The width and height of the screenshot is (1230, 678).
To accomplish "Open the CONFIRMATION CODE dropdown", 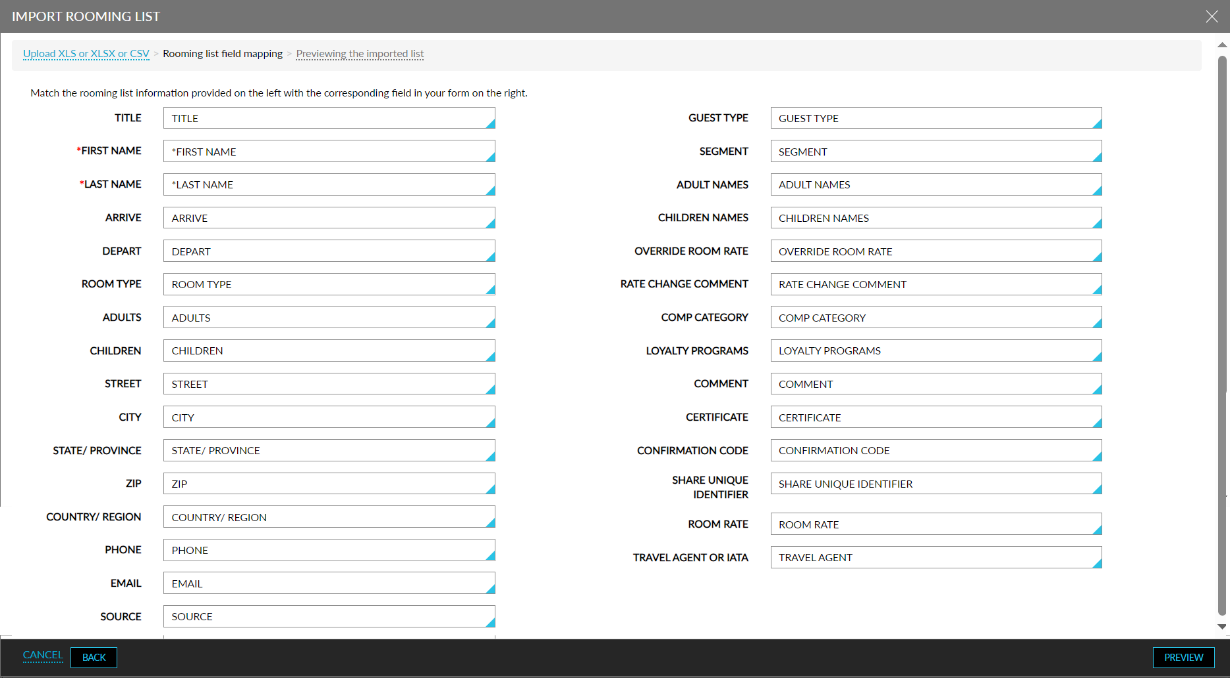I will click(x=935, y=450).
